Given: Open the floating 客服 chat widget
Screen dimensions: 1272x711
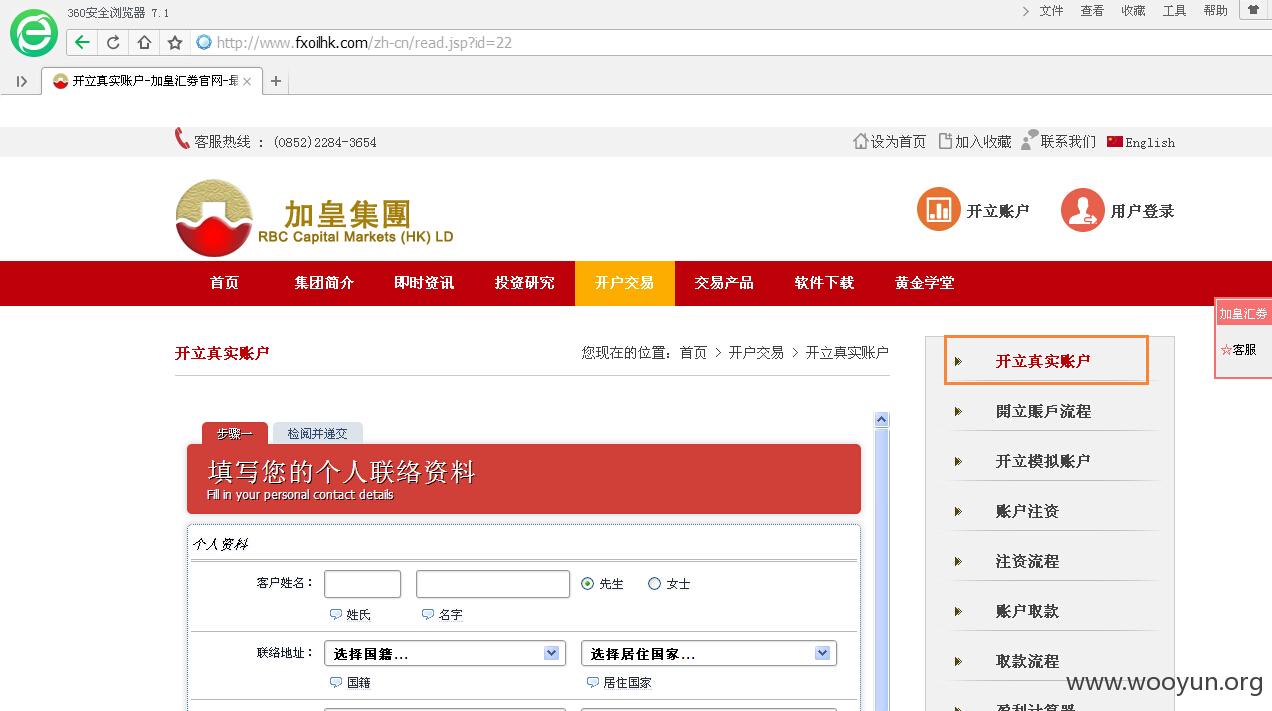Looking at the screenshot, I should click(1238, 350).
